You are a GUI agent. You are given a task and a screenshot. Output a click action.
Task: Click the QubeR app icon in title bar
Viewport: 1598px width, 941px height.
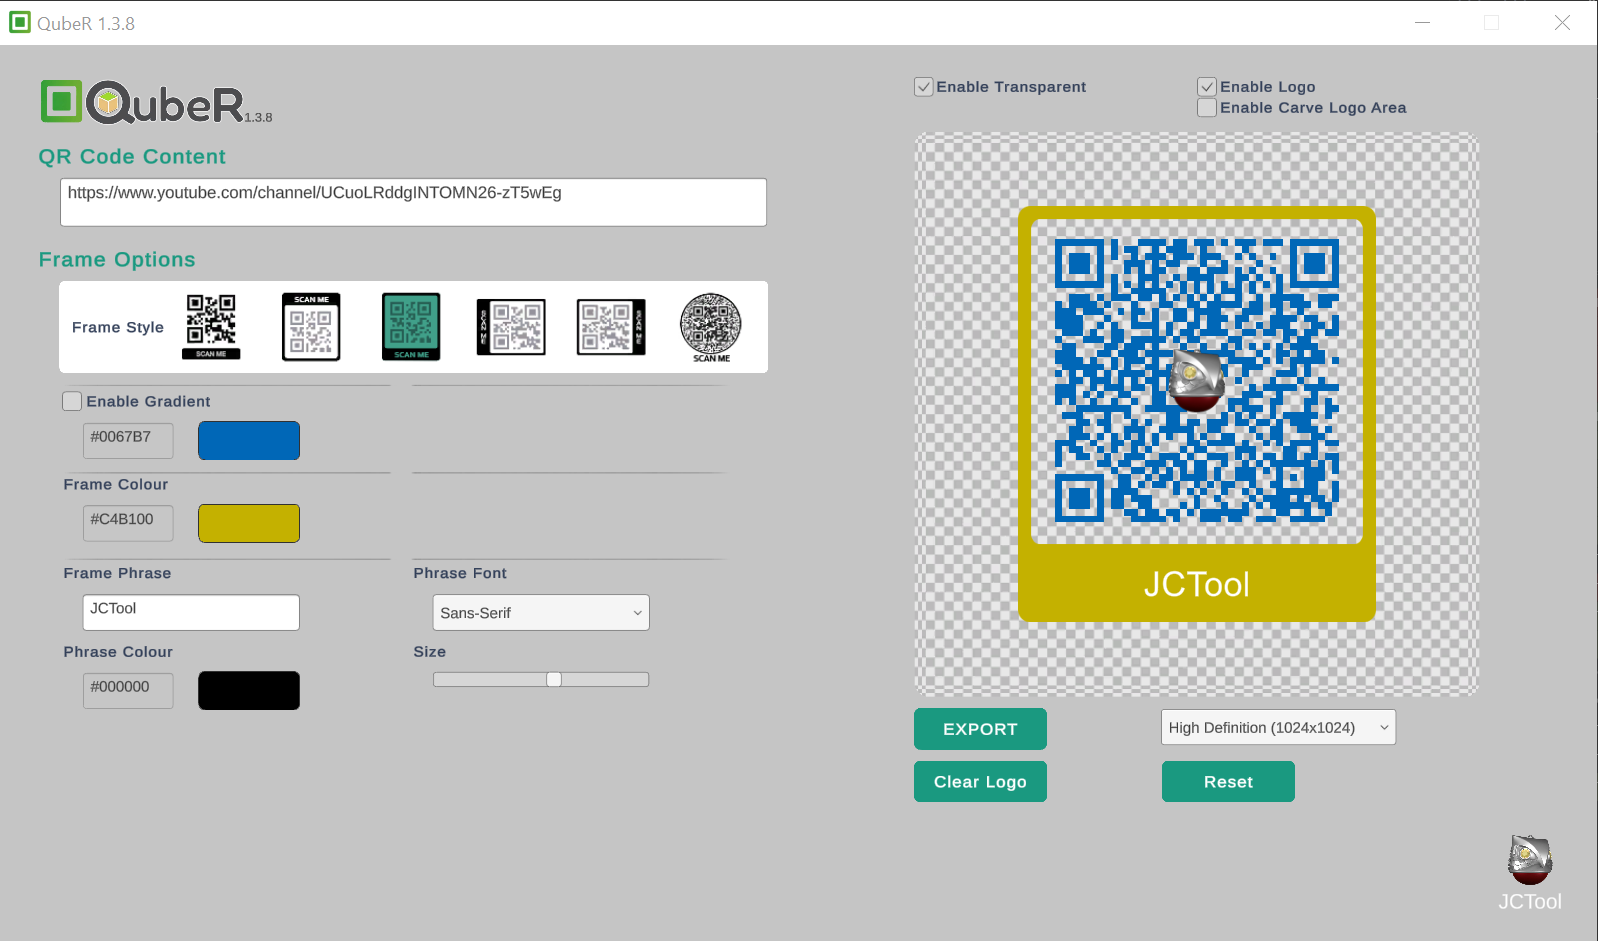click(x=20, y=22)
